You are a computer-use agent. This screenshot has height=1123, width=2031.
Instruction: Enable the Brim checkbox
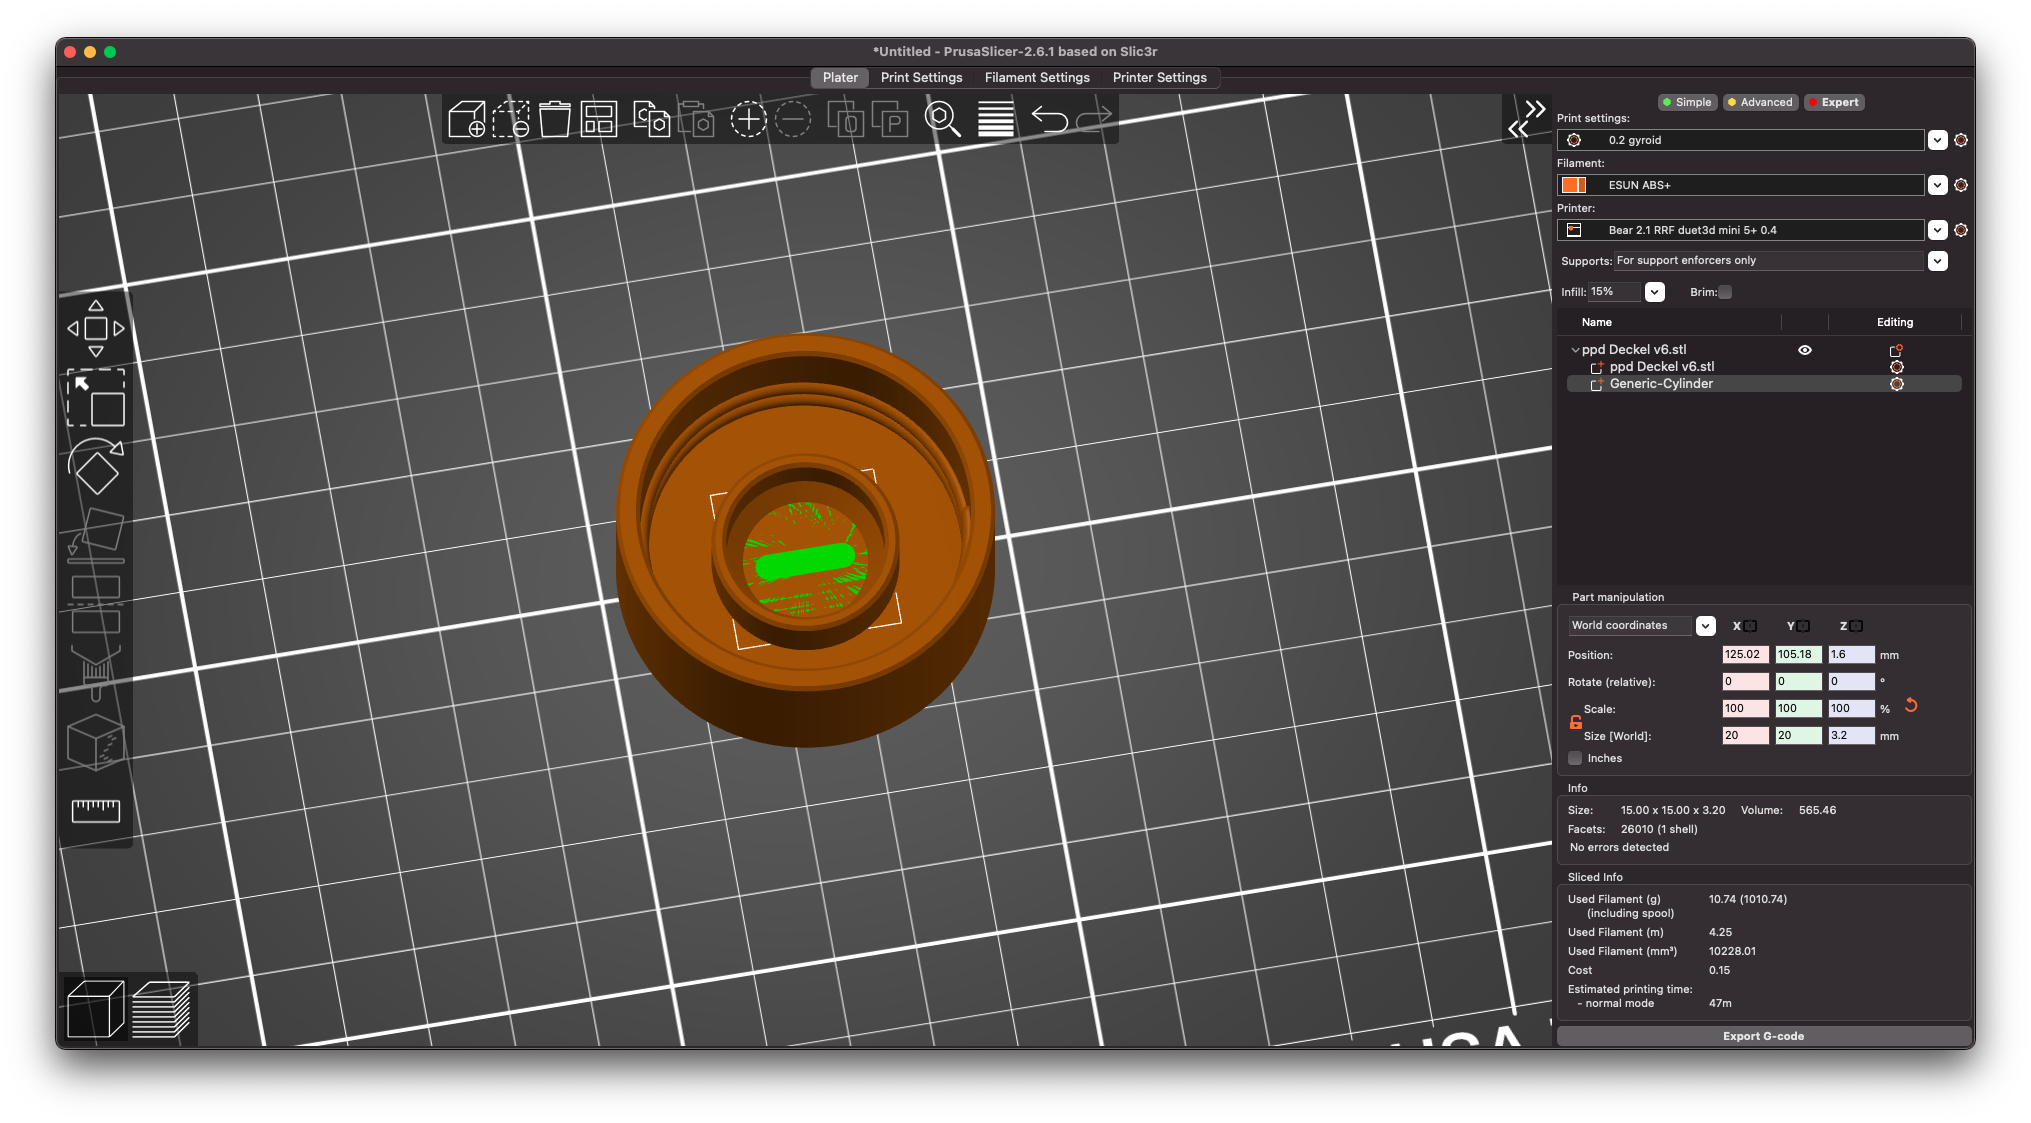tap(1725, 292)
